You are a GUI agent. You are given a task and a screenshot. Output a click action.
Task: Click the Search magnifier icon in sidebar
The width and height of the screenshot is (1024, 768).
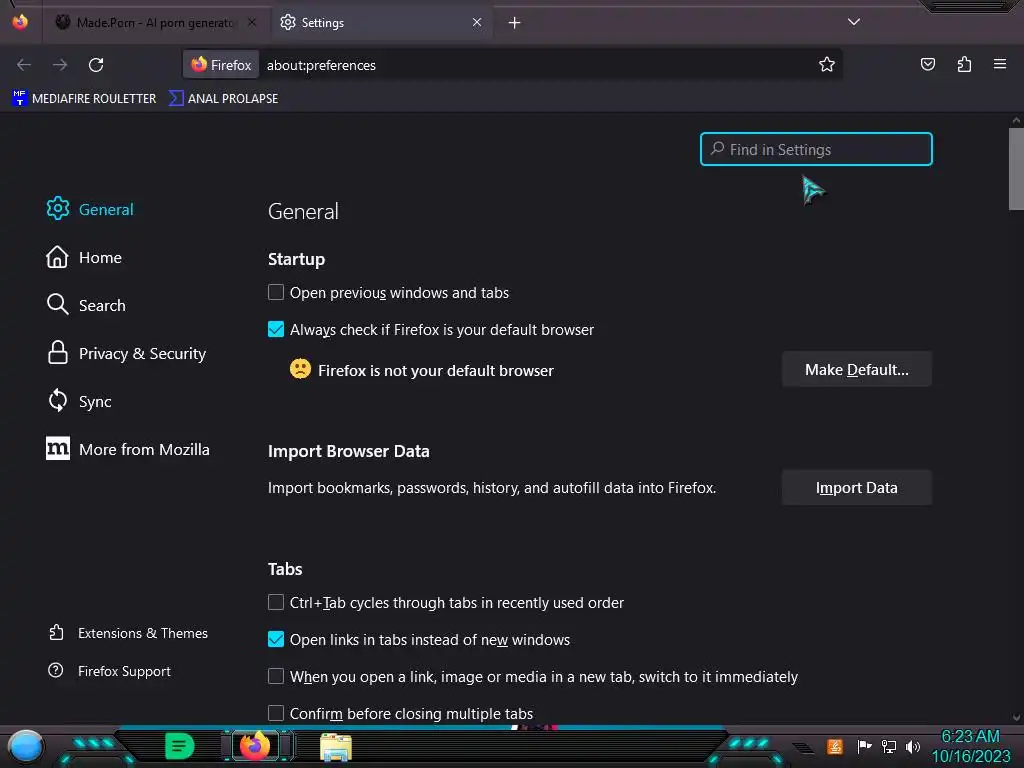tap(57, 305)
